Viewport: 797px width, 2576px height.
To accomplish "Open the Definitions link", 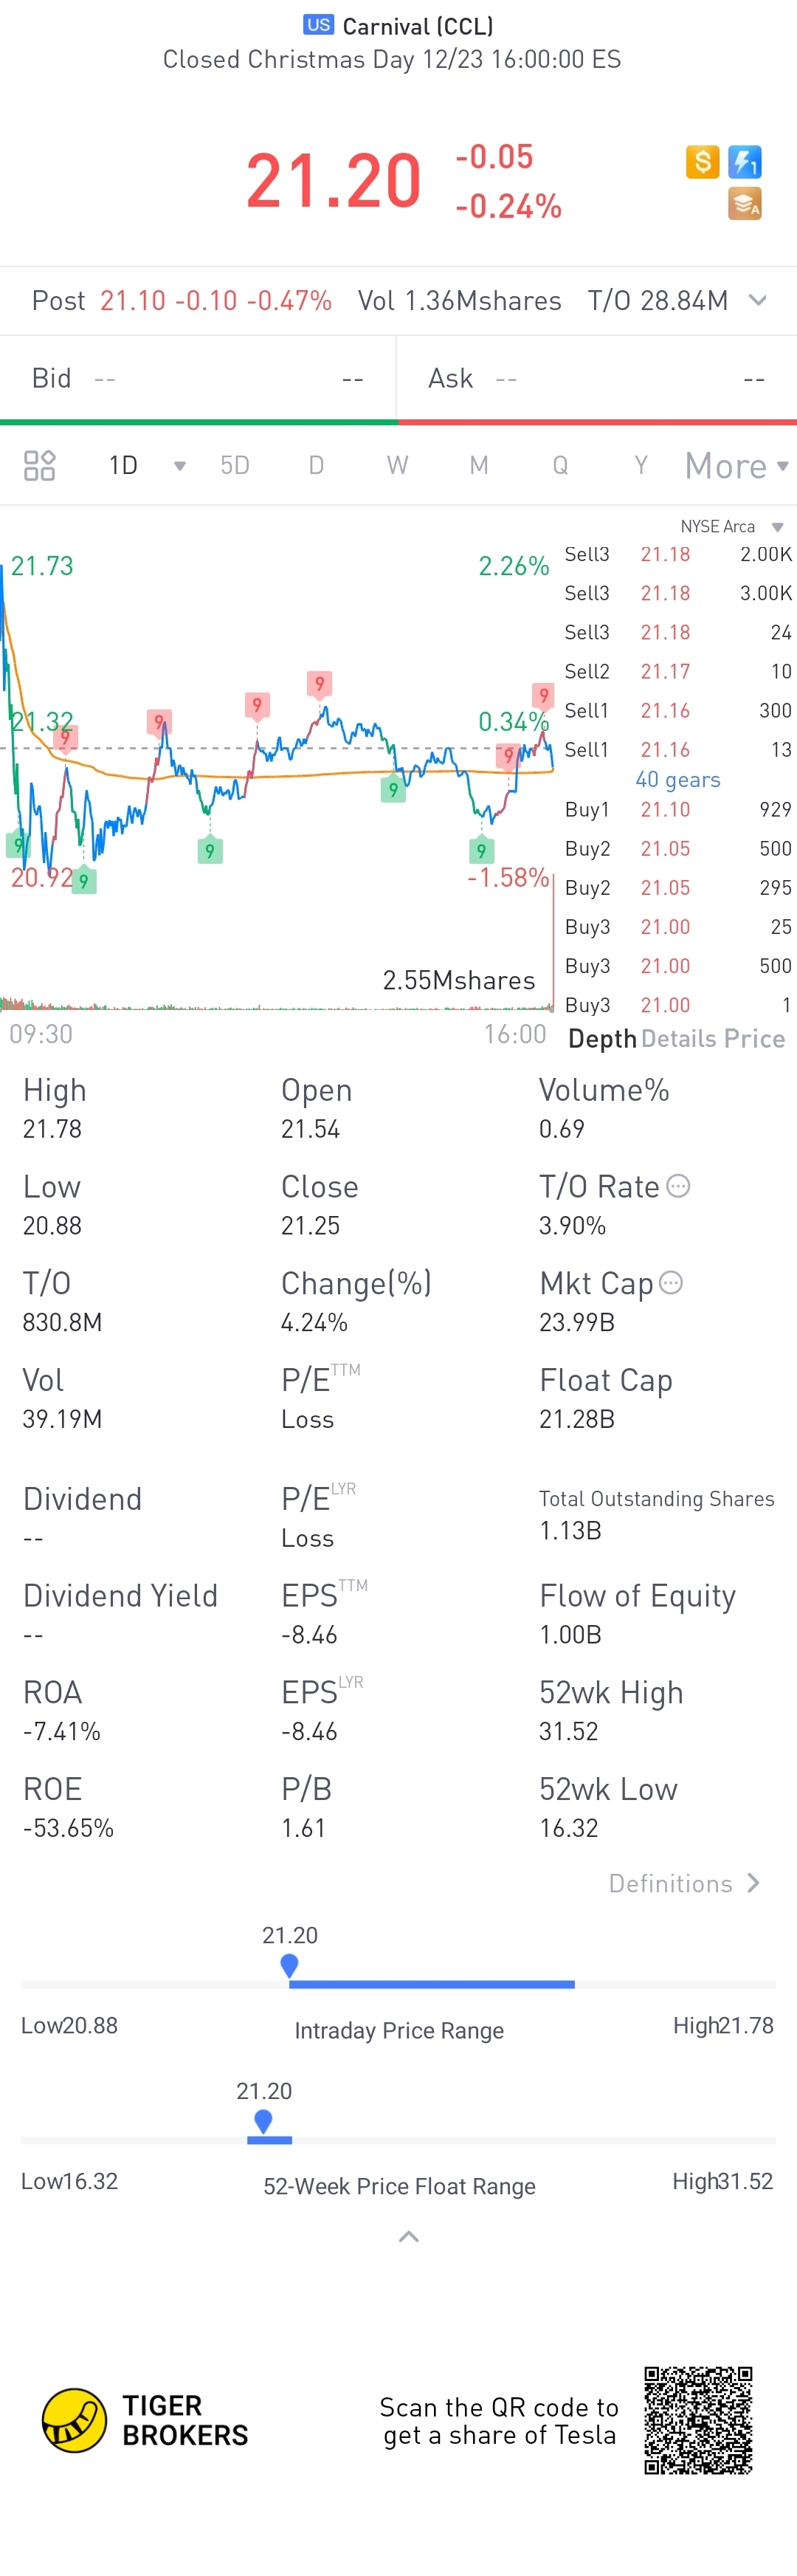I will 685,1883.
